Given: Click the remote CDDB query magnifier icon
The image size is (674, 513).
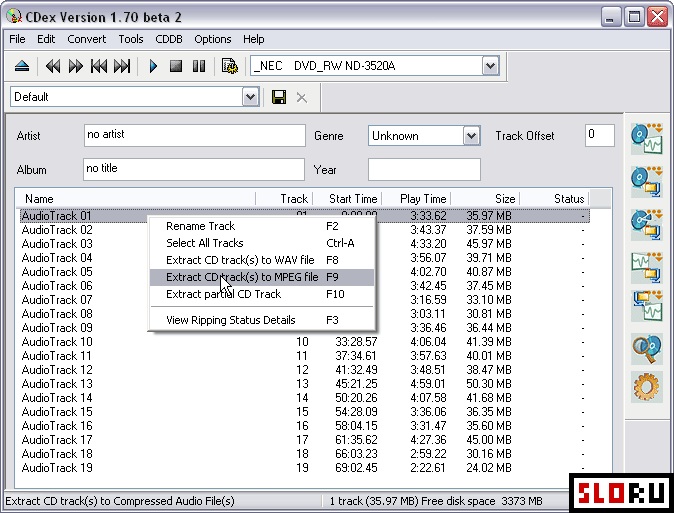Looking at the screenshot, I should pyautogui.click(x=646, y=349).
